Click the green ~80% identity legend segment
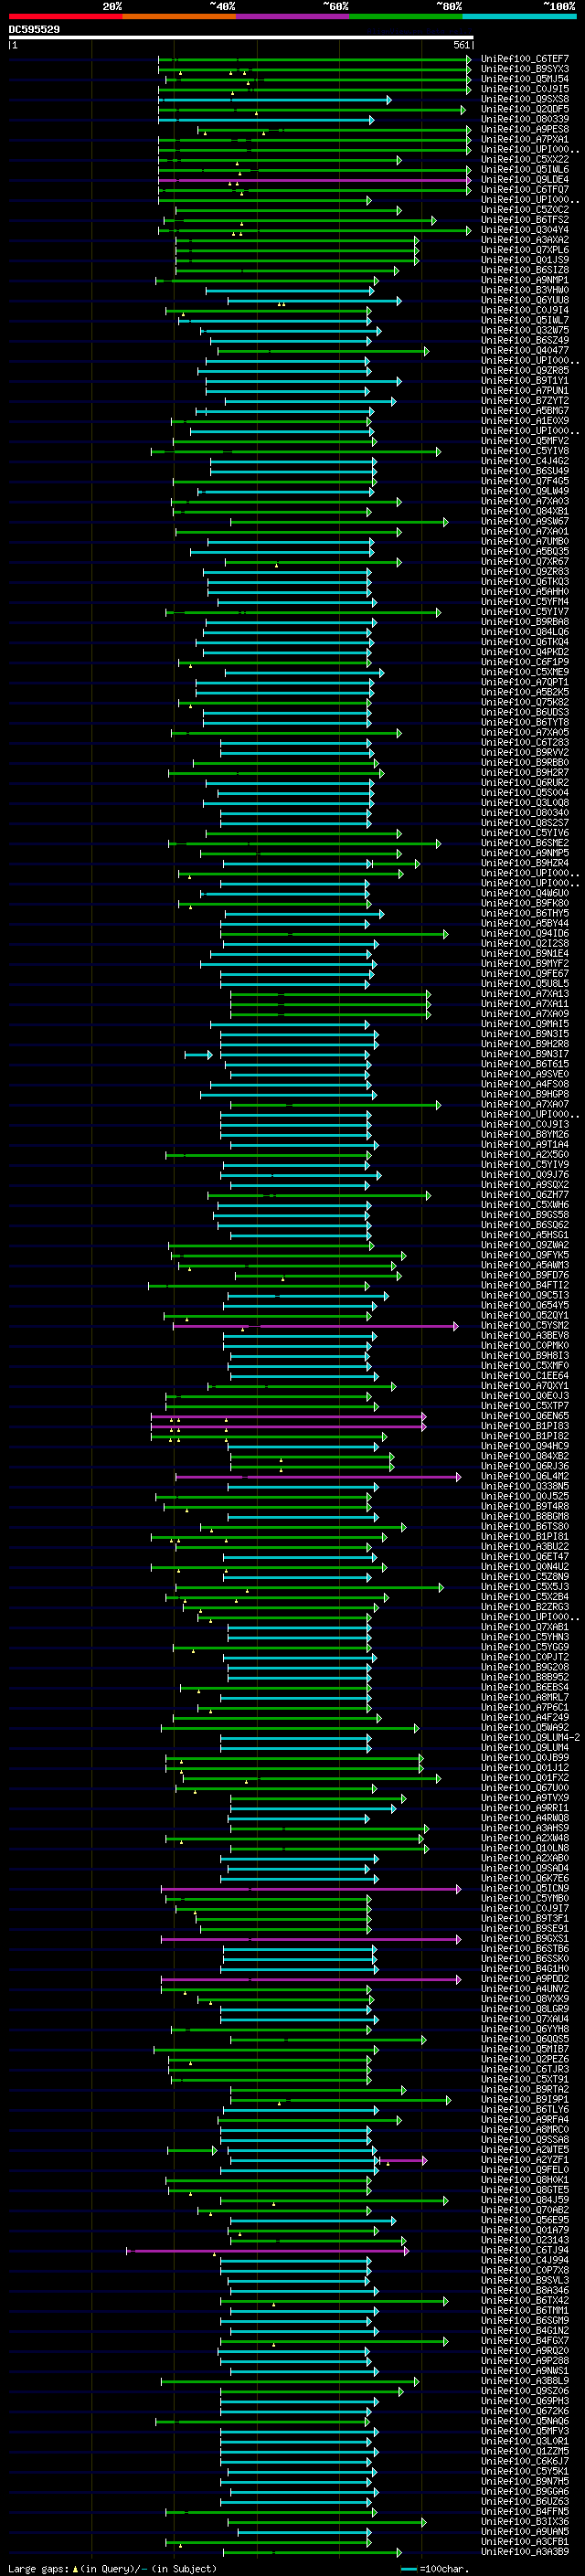Screen dimensions: 585x2576 (x=406, y=16)
